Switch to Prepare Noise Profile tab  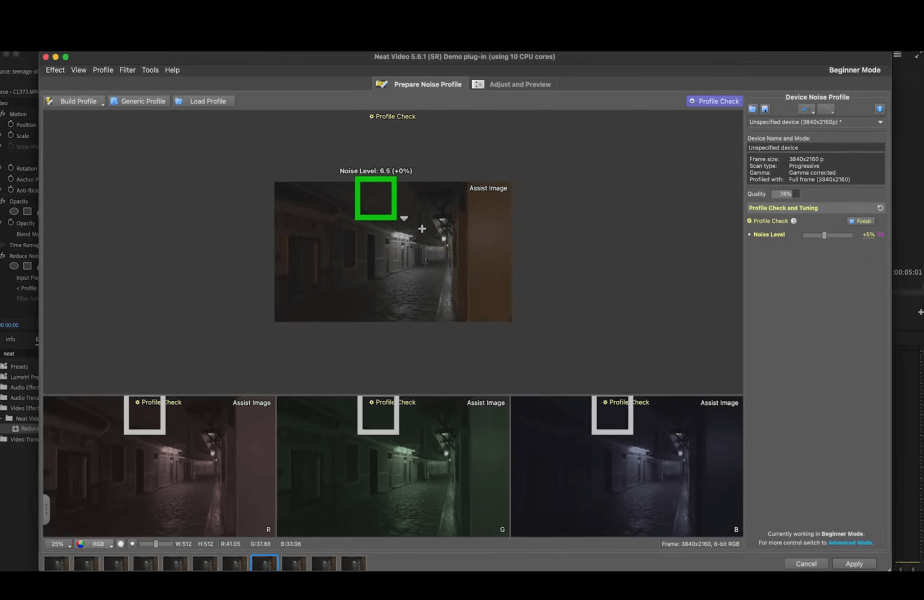(x=419, y=84)
